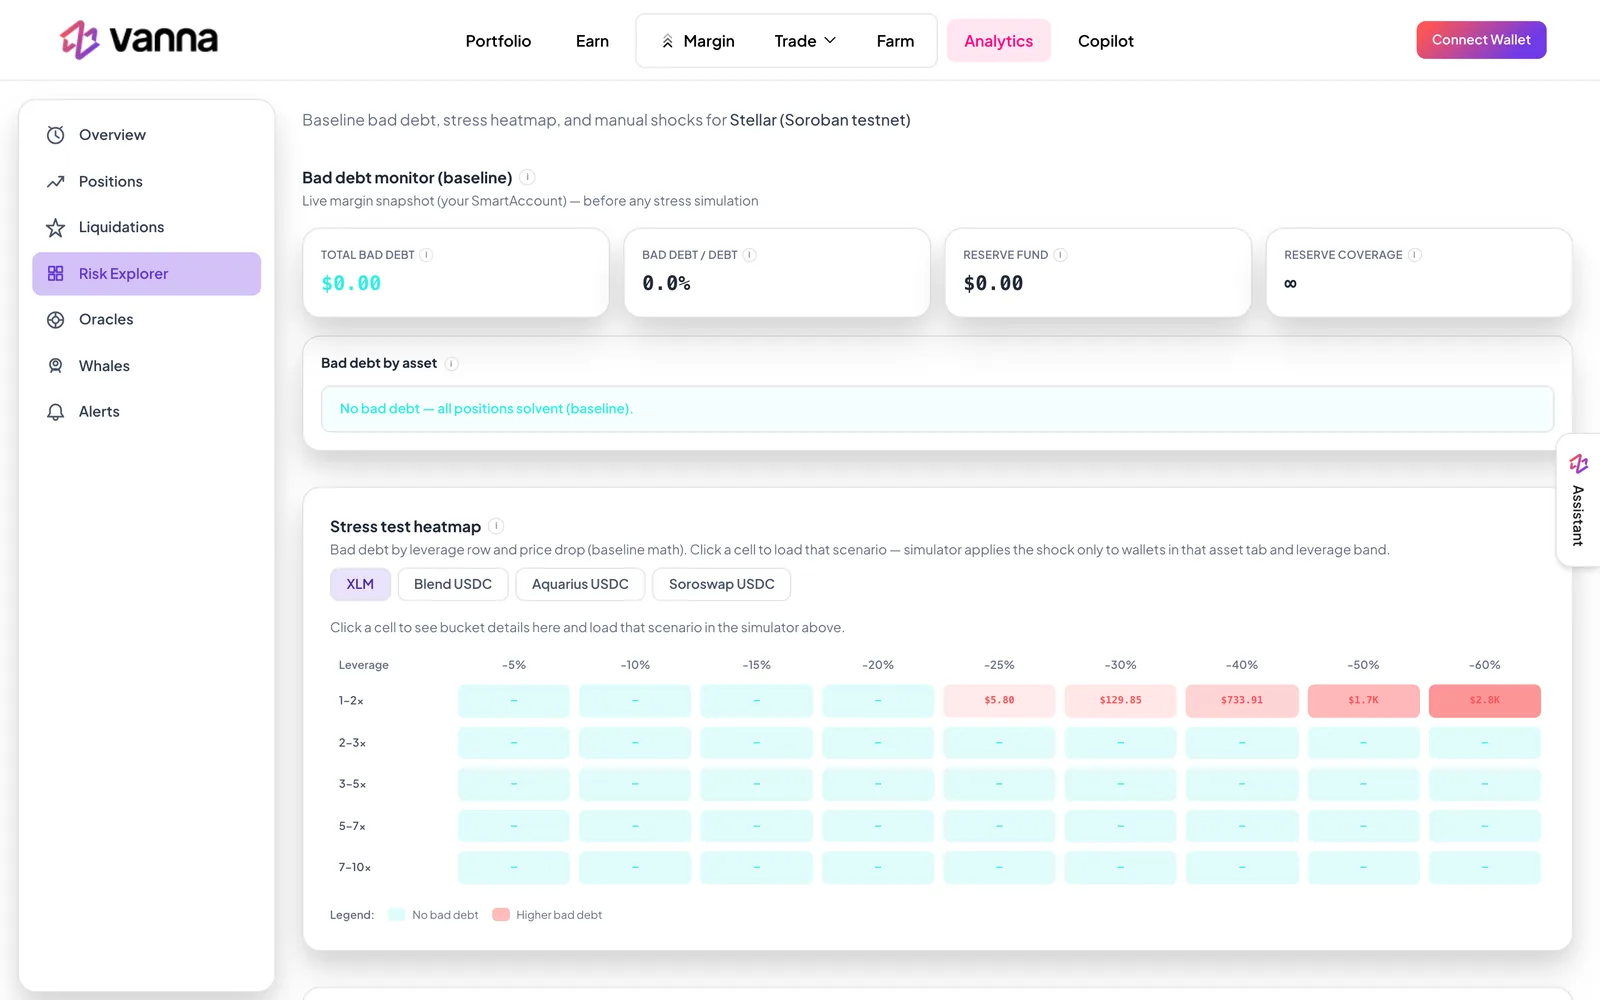Image resolution: width=1600 pixels, height=1000 pixels.
Task: Click info icon beside Stress test heatmap
Action: pyautogui.click(x=496, y=526)
